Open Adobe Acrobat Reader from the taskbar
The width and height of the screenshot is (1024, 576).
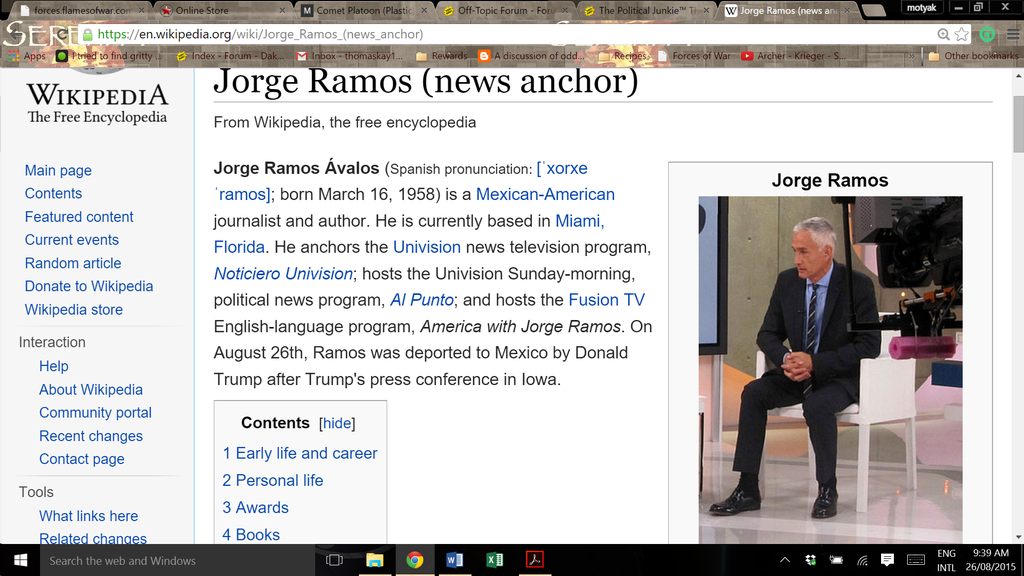[x=535, y=560]
